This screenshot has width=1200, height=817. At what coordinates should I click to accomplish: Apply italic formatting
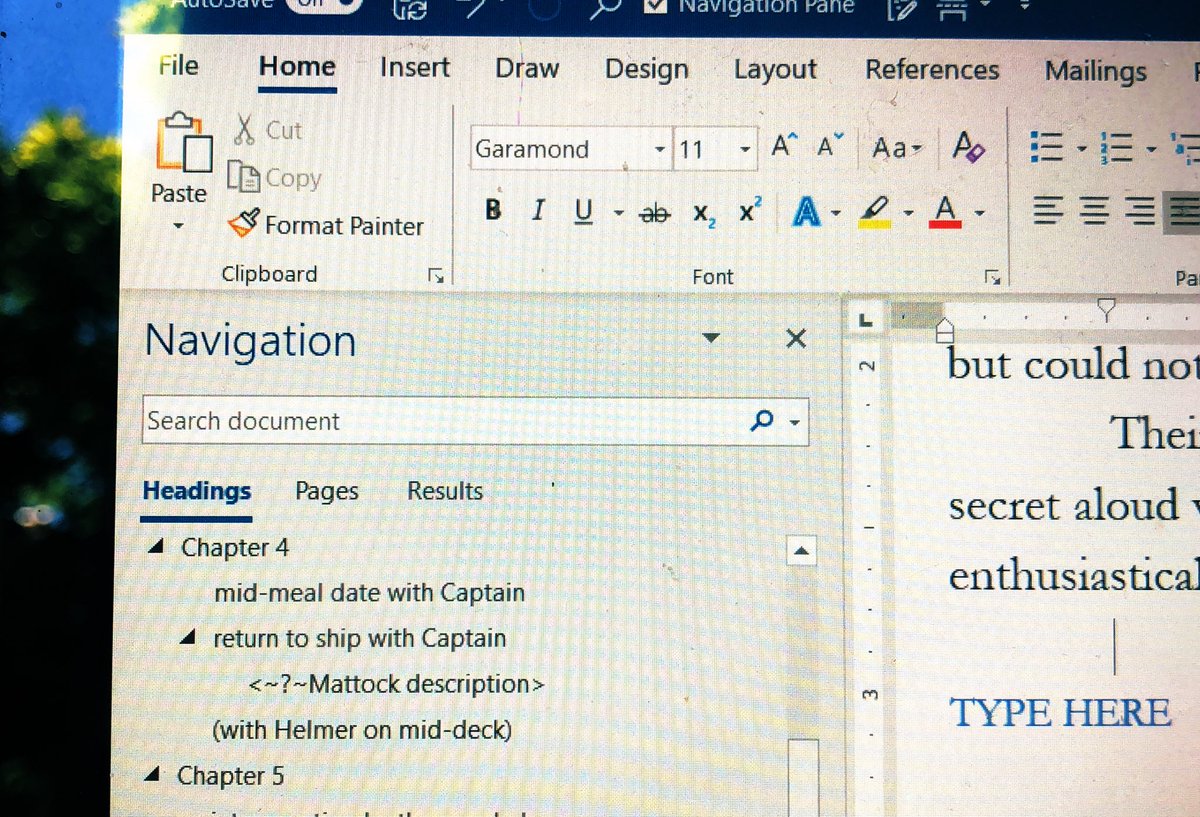(x=538, y=210)
